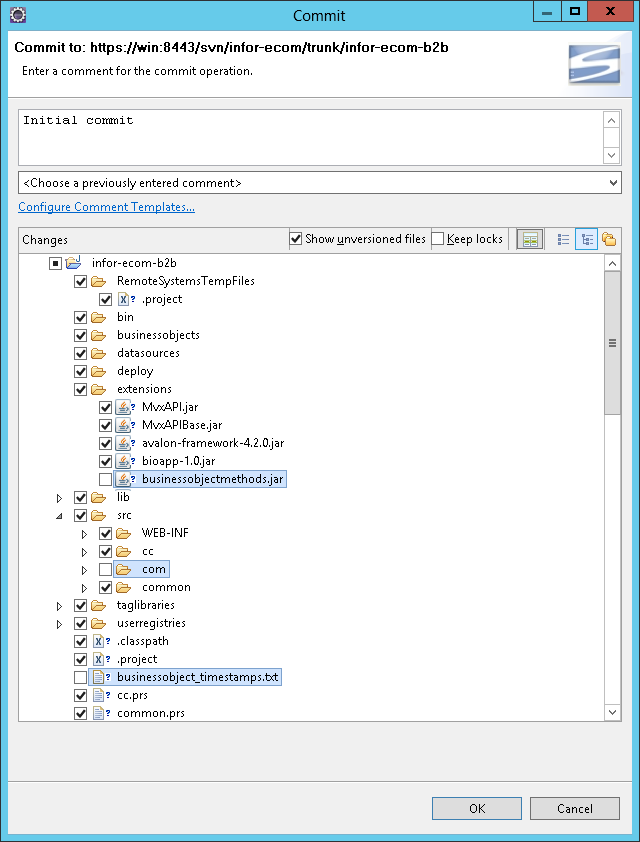
Task: Click the cc.prs file icon
Action: 99,695
